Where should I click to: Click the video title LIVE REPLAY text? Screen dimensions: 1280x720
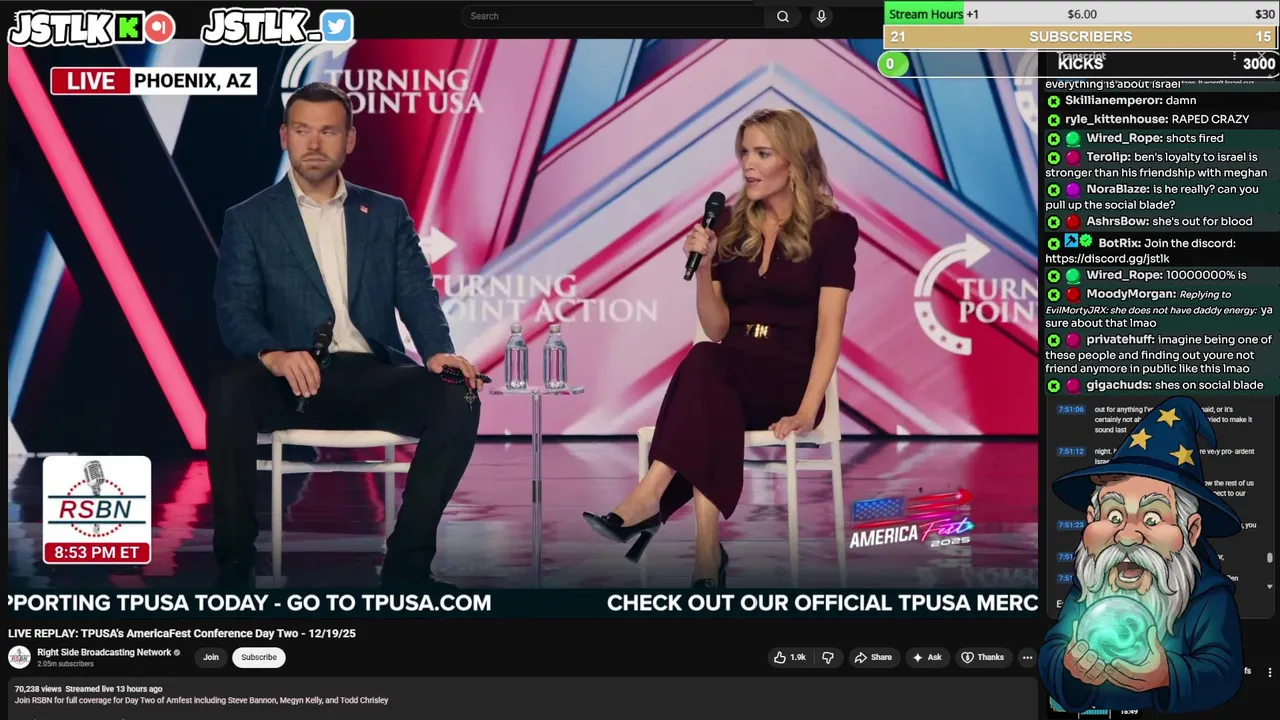click(x=182, y=633)
